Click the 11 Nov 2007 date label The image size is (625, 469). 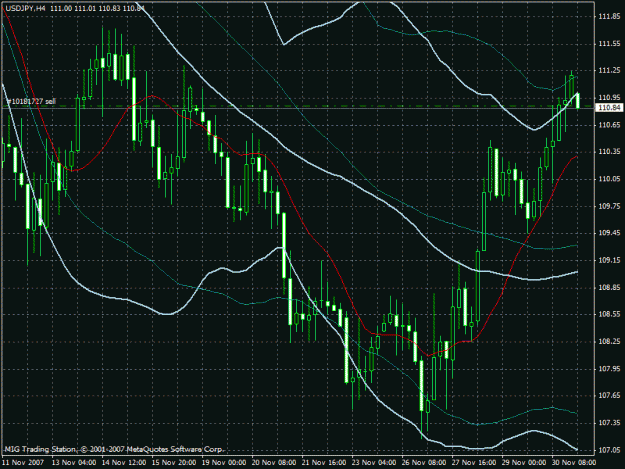tap(23, 462)
